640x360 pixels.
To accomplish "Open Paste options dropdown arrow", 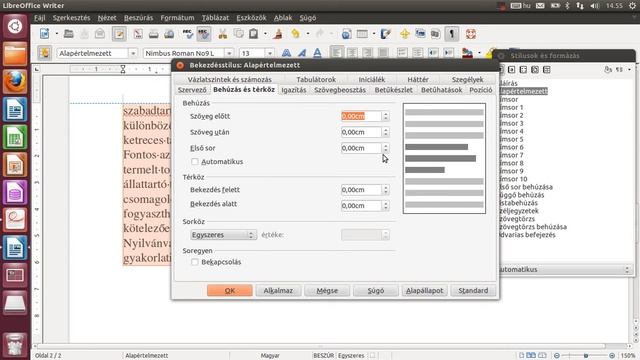I will (265, 34).
